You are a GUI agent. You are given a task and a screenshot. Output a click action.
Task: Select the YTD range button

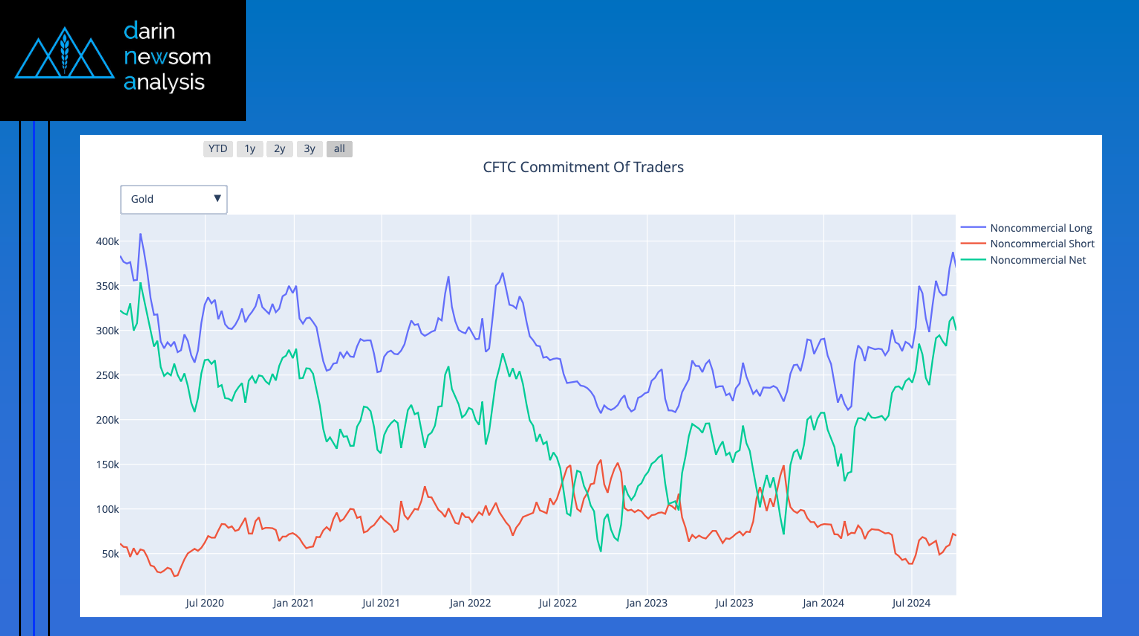pos(217,149)
